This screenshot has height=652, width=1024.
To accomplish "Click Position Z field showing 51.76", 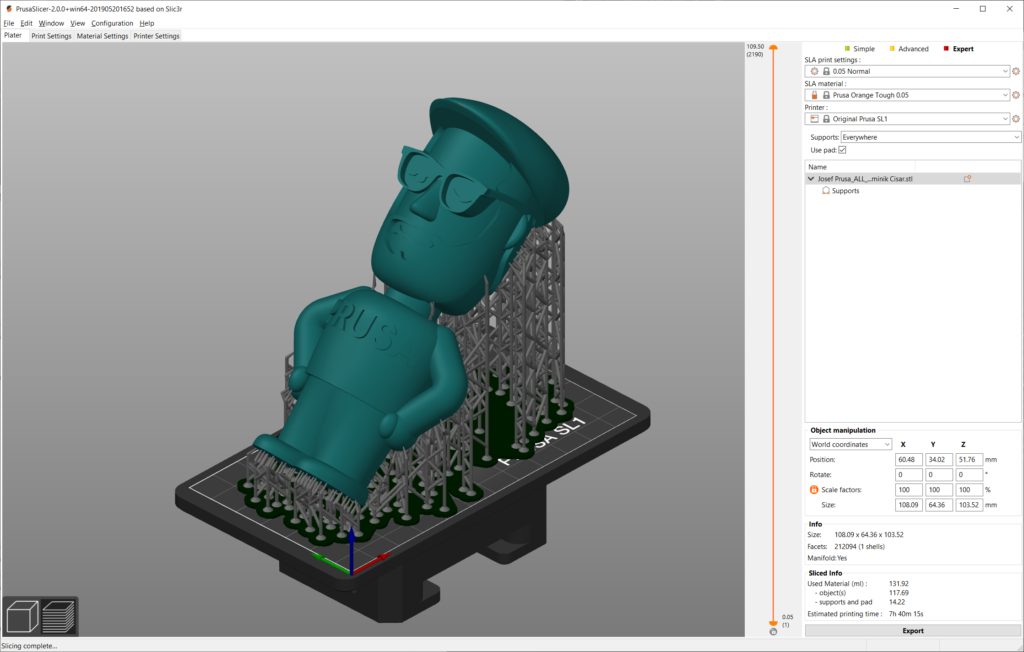I will point(969,460).
